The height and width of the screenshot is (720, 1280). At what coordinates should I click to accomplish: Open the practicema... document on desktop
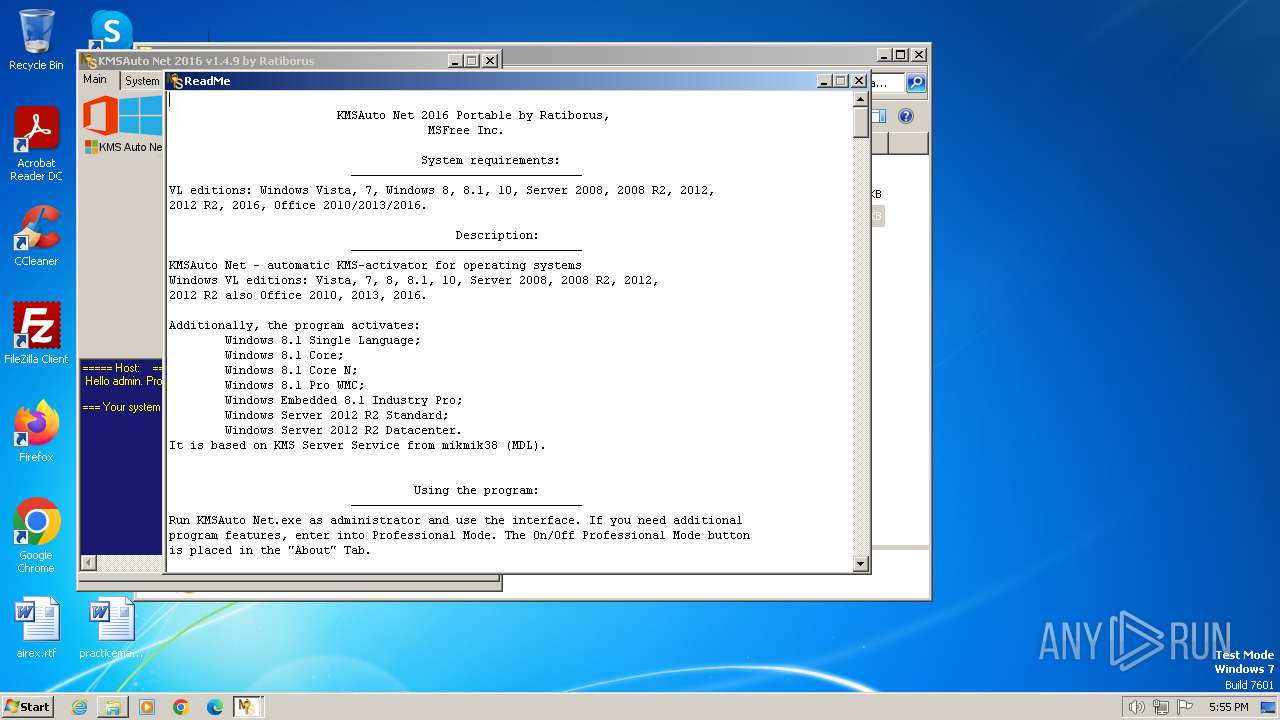point(111,628)
